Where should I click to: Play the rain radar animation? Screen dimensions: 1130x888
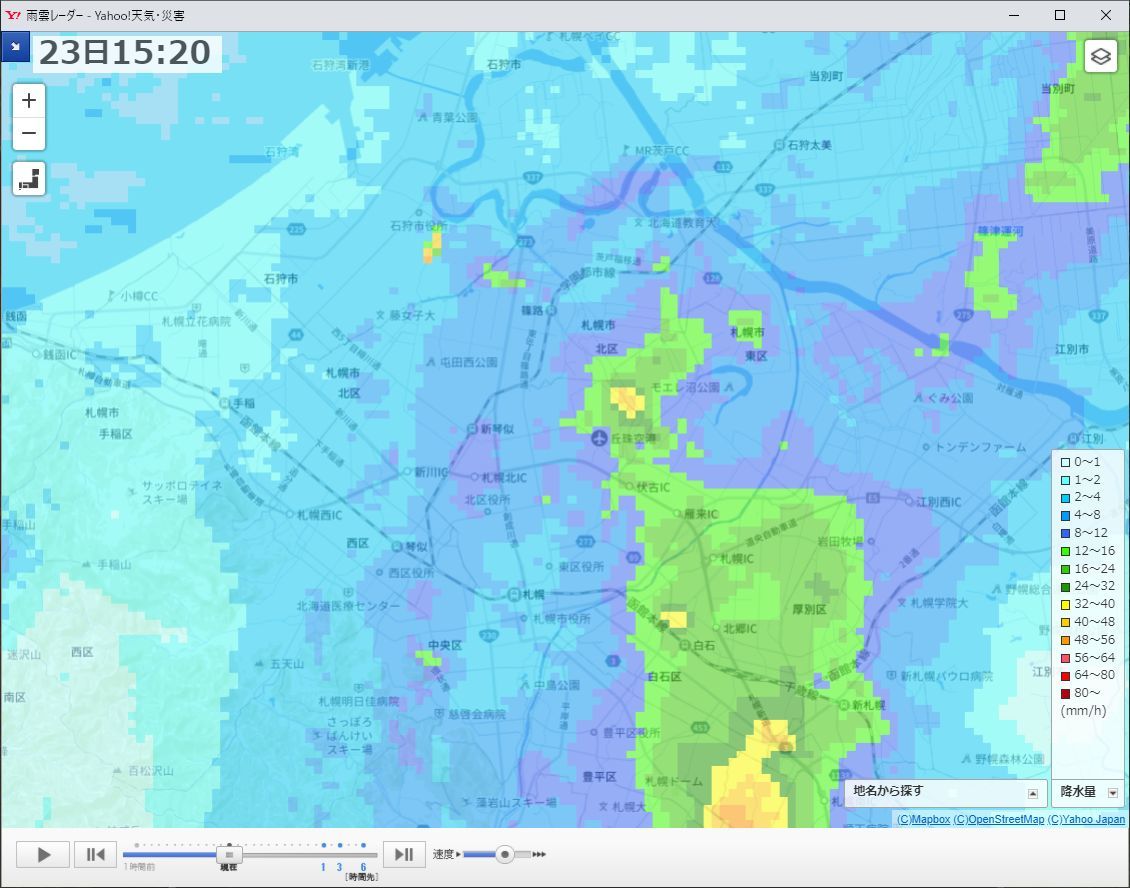(43, 855)
